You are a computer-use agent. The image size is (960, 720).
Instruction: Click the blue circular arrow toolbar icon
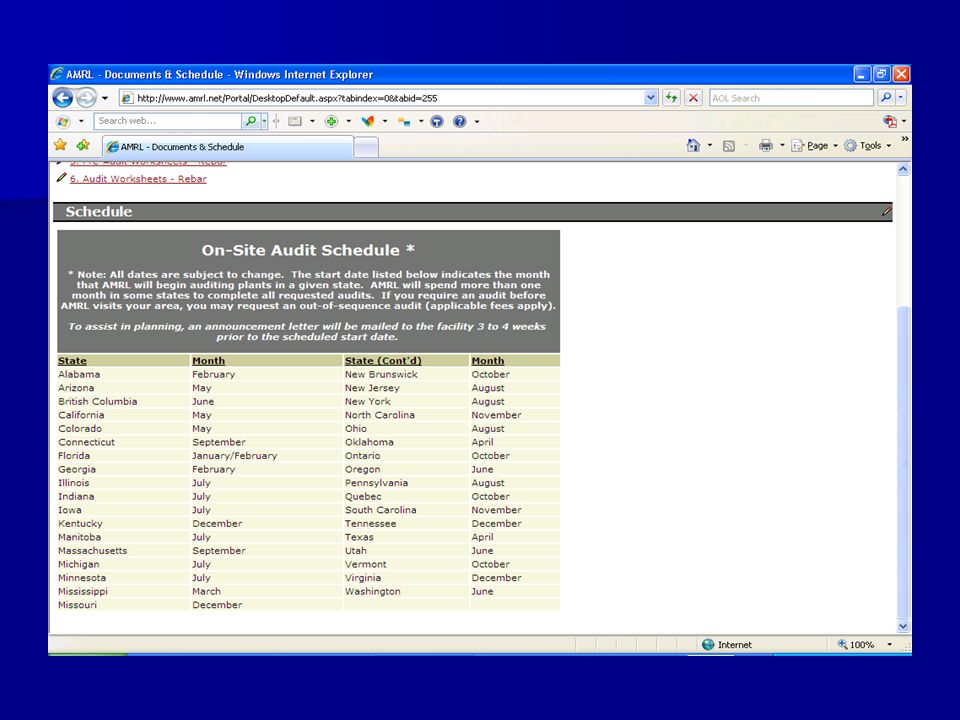point(437,121)
